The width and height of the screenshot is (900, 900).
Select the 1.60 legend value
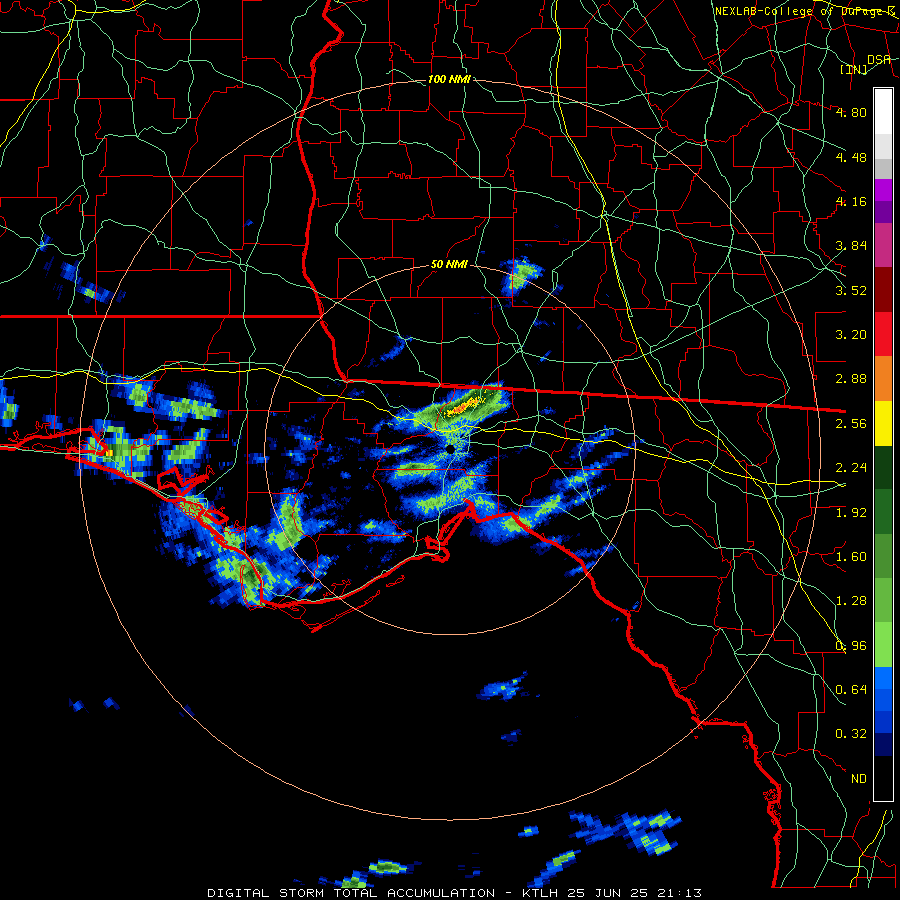(851, 557)
